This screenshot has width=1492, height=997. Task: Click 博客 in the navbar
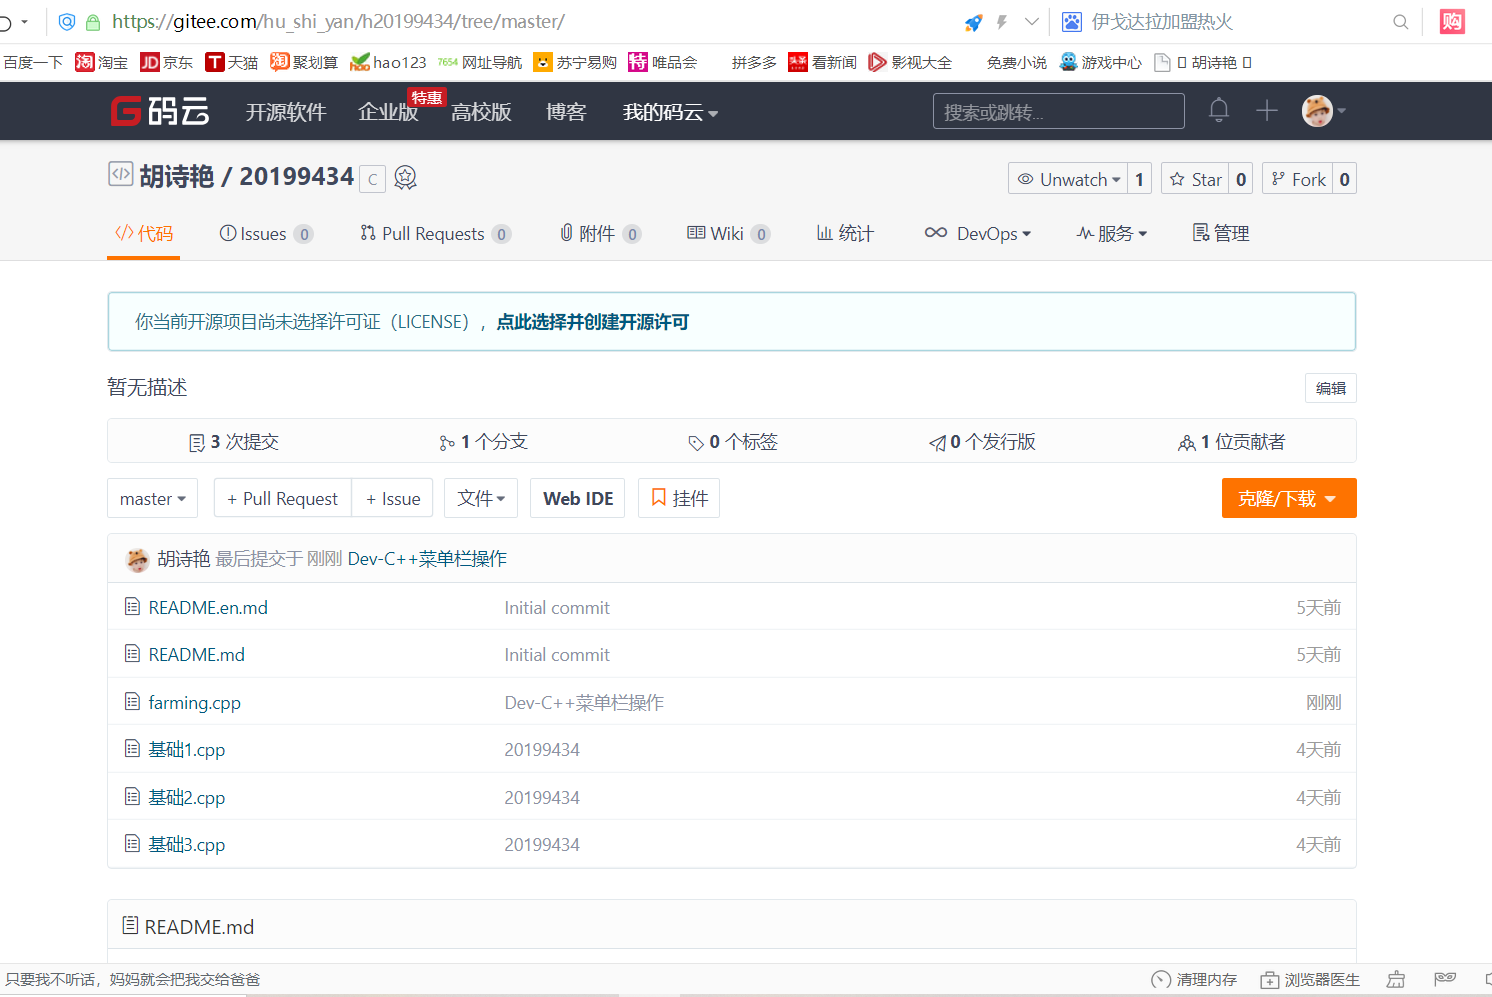click(x=566, y=112)
